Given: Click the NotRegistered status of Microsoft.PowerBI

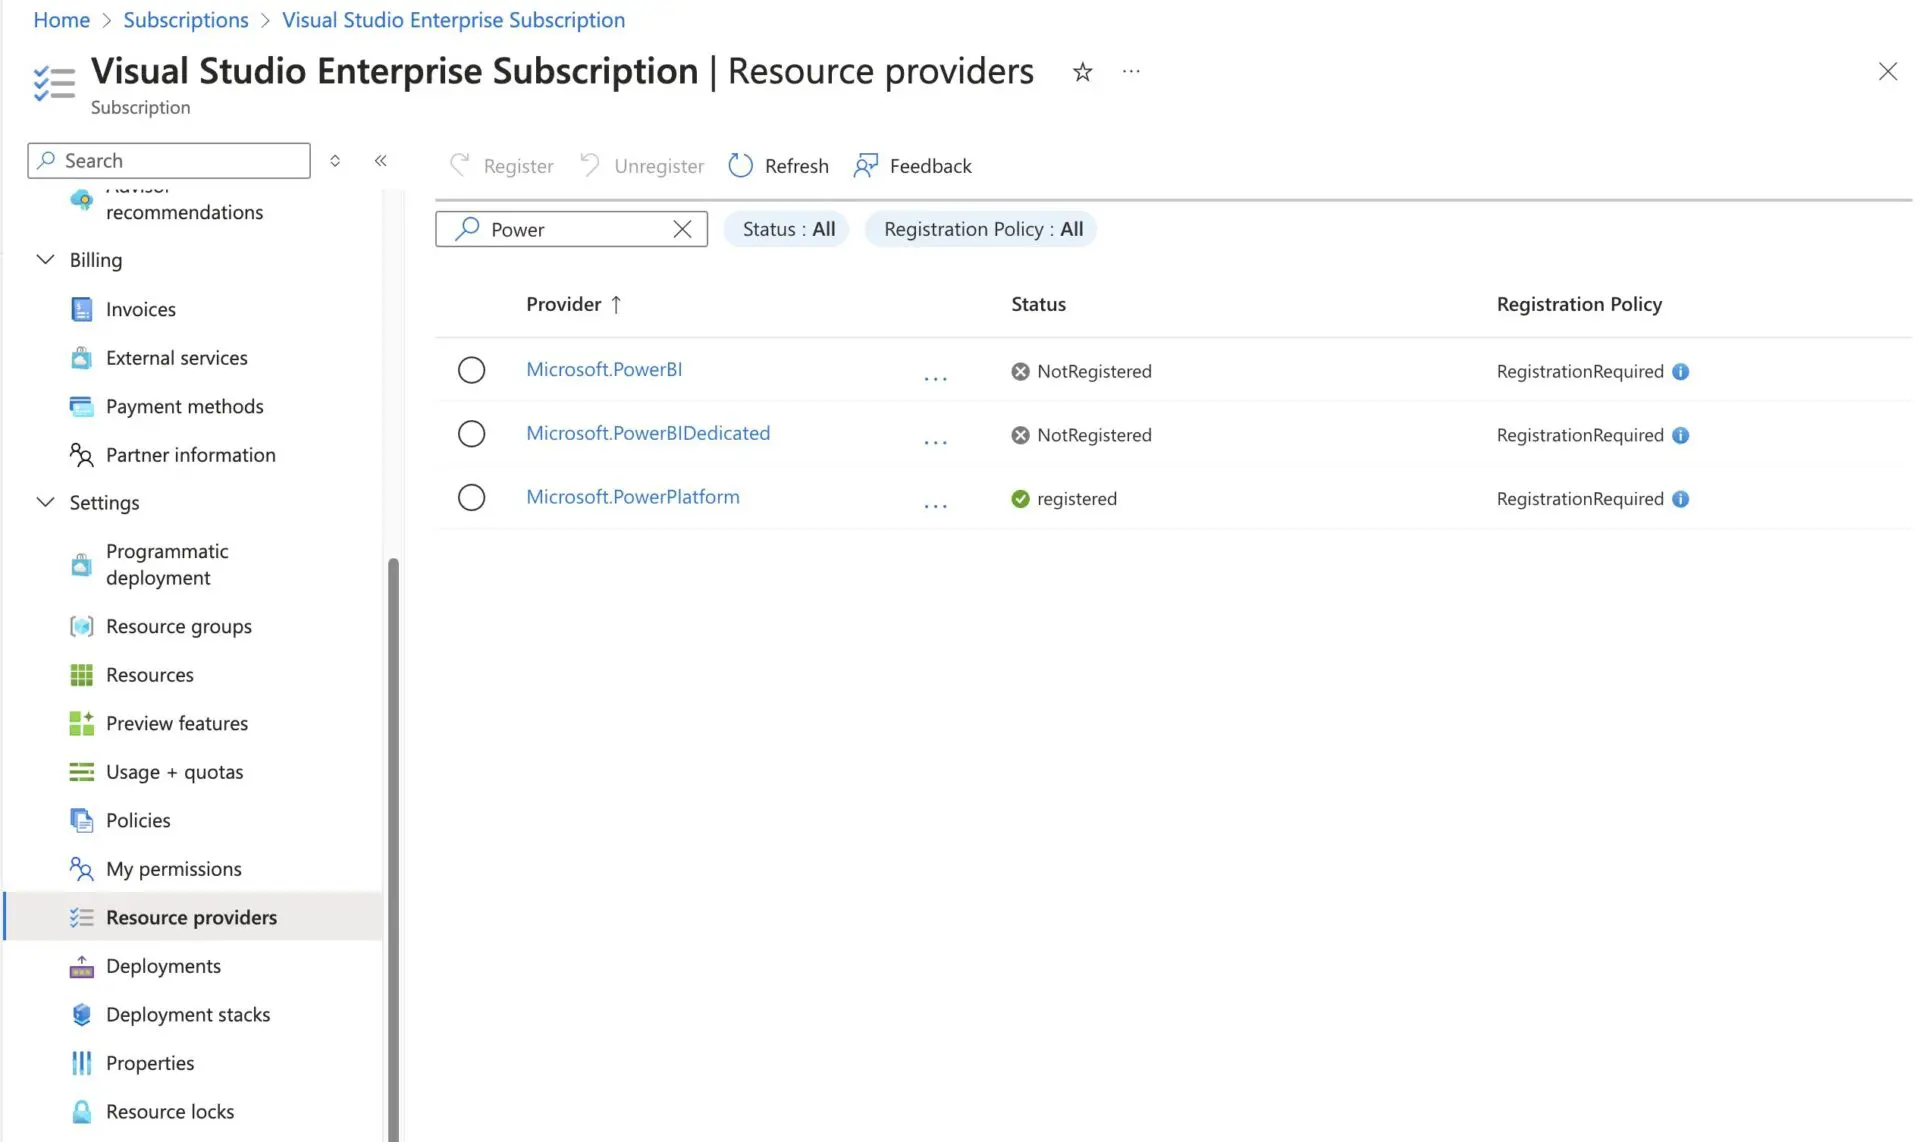Looking at the screenshot, I should point(1081,371).
